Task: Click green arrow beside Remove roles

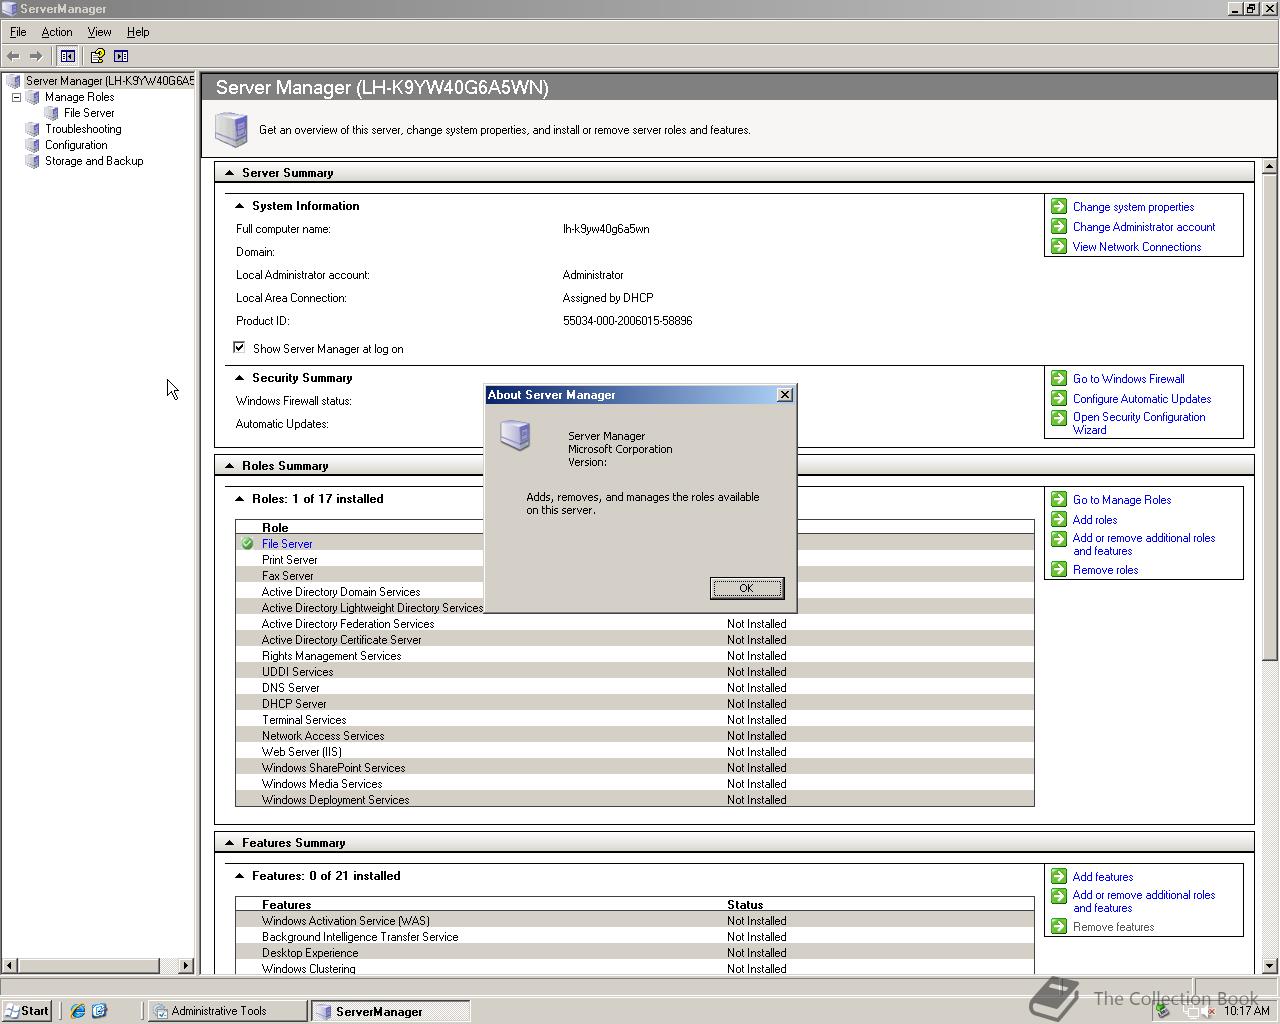Action: point(1059,569)
